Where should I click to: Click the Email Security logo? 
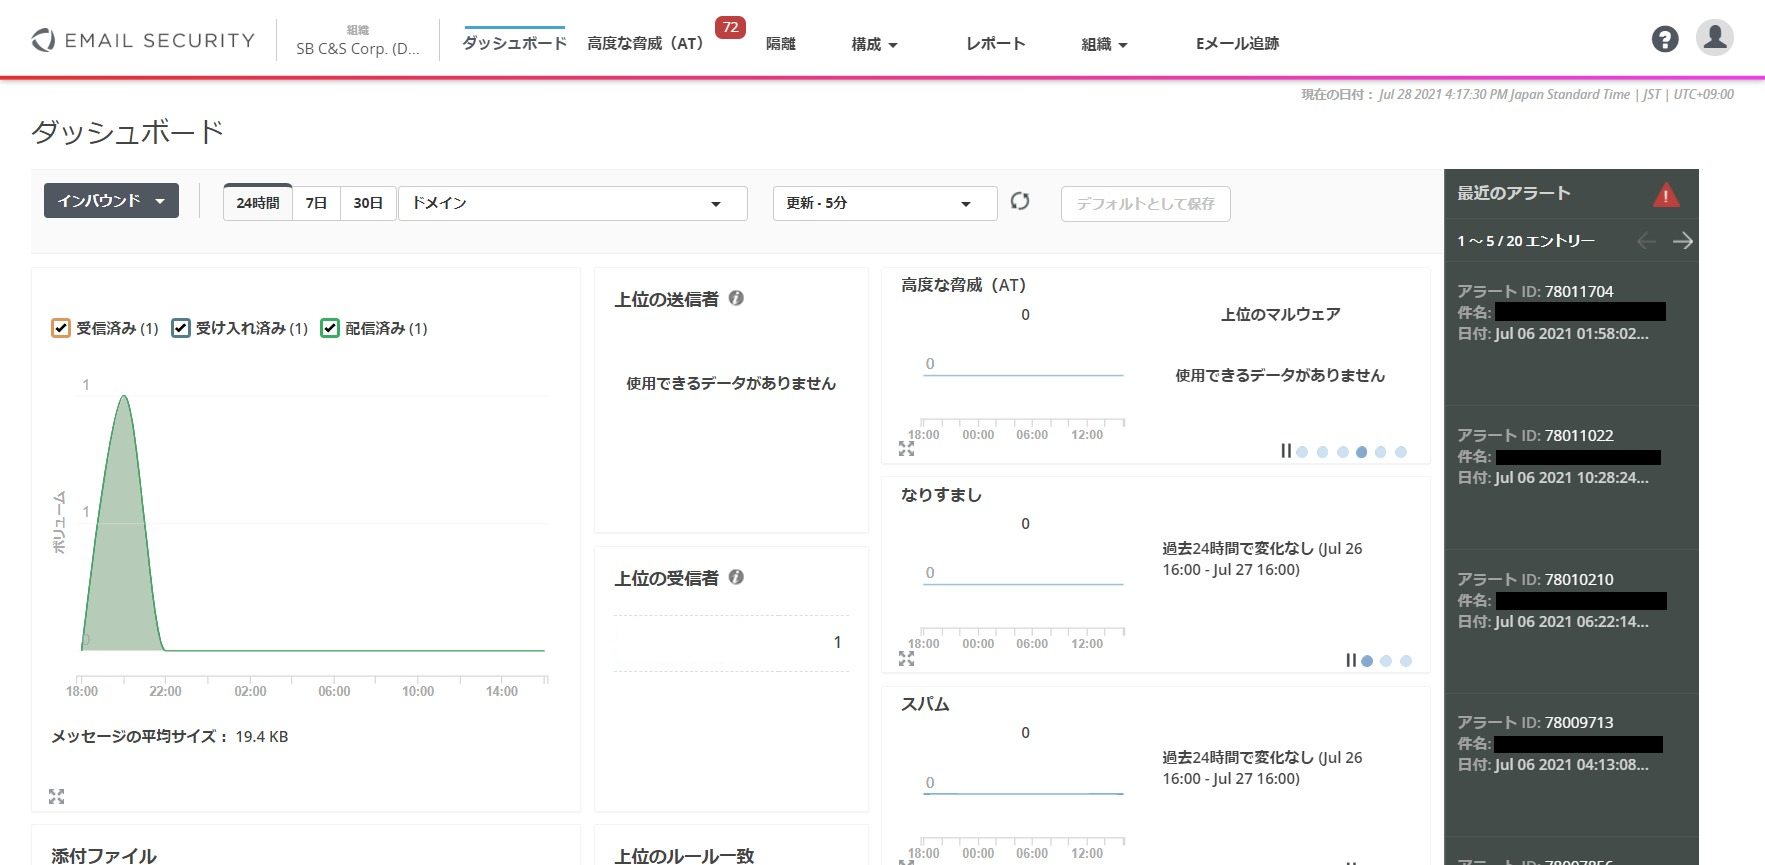143,40
